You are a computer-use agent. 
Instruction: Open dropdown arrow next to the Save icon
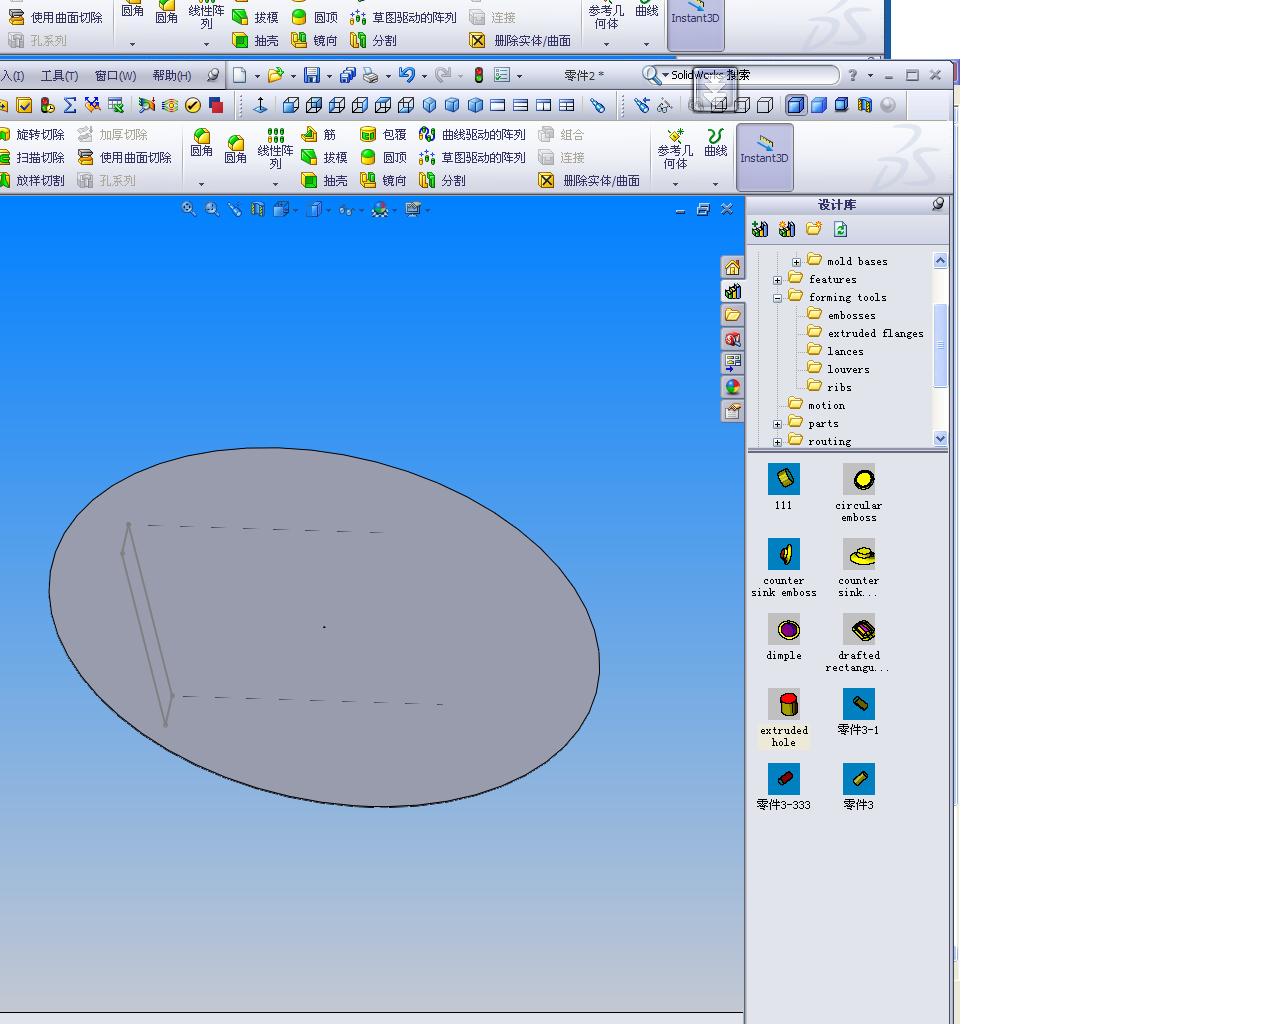pos(328,76)
